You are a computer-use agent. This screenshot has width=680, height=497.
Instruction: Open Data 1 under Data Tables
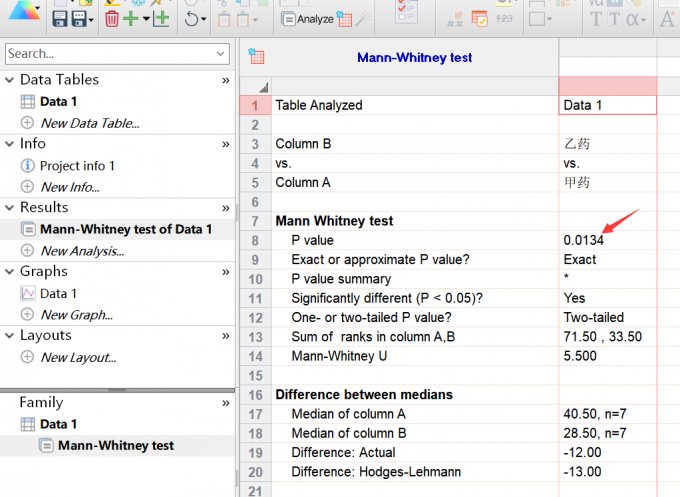pos(58,101)
